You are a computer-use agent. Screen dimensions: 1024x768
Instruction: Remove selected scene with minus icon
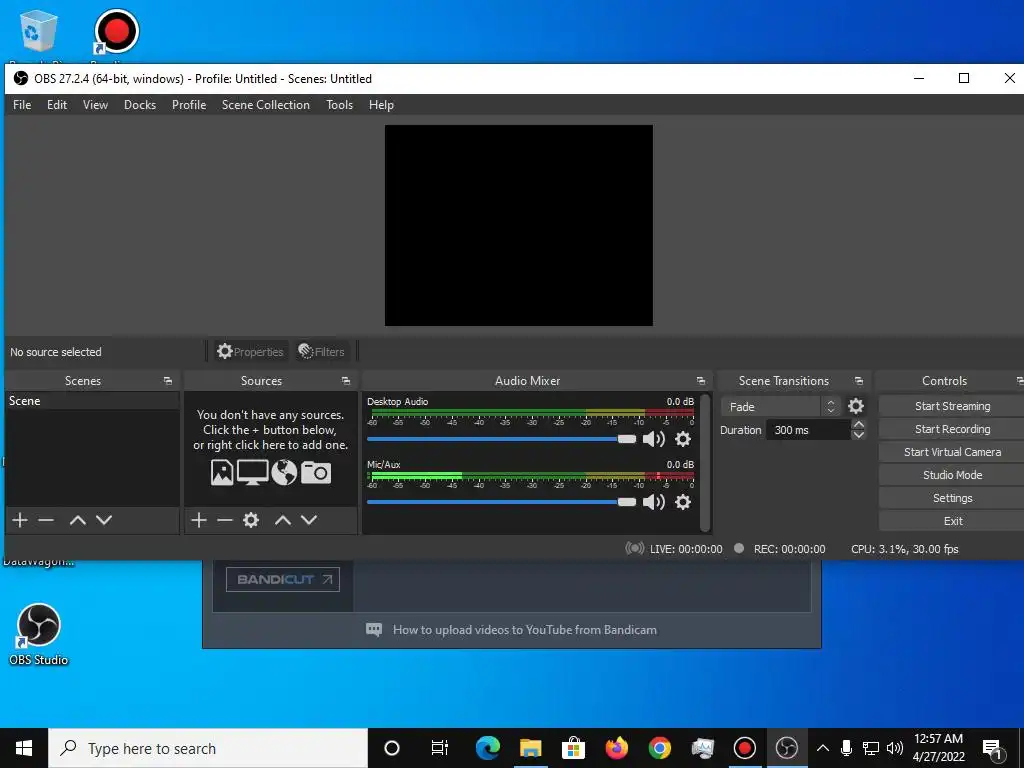click(x=46, y=520)
